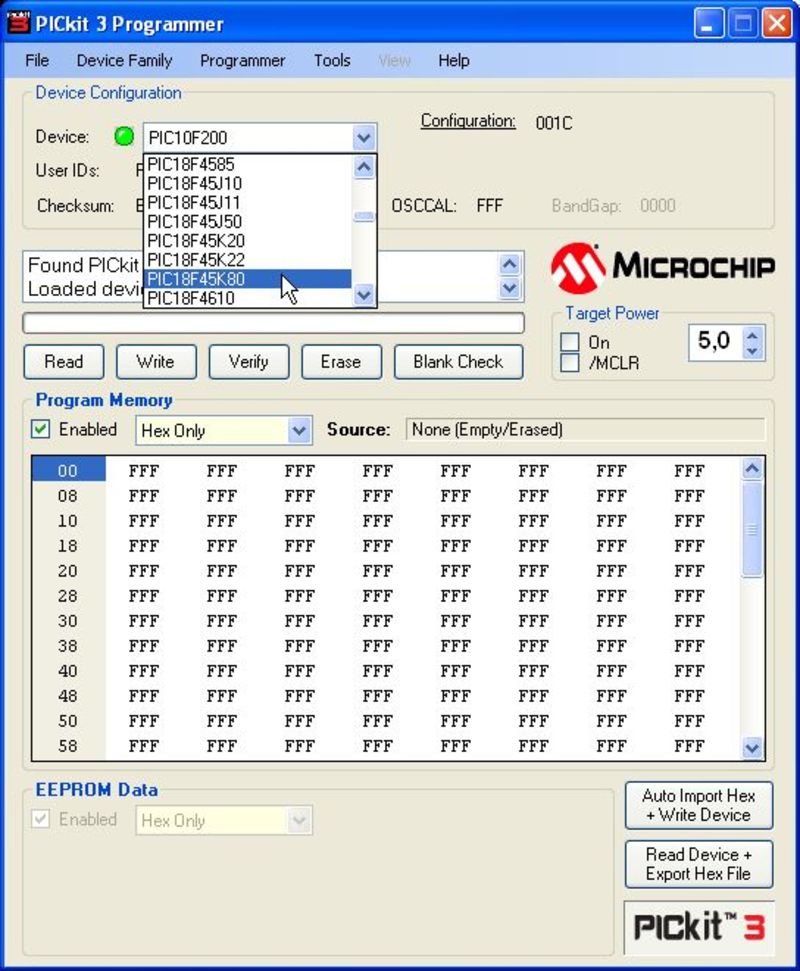Click the scroll-up arrow in device list

[364, 167]
